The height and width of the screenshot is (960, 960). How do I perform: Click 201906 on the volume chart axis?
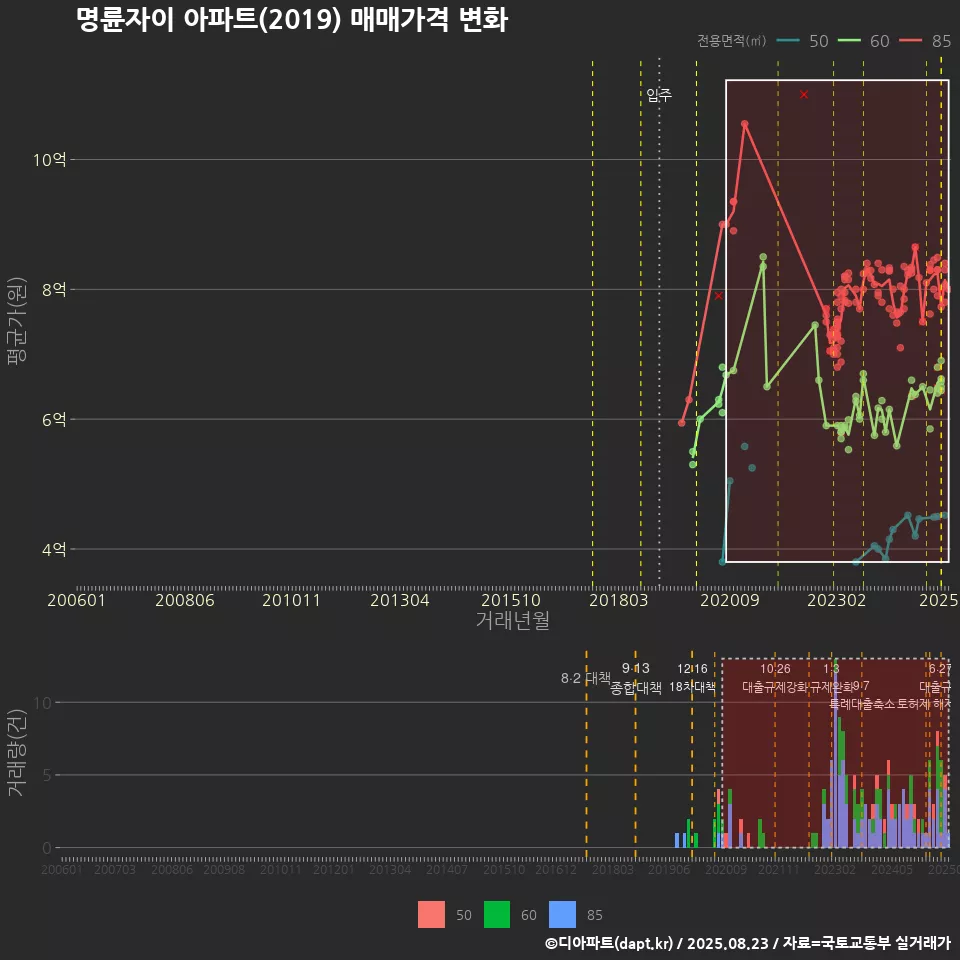coord(669,869)
